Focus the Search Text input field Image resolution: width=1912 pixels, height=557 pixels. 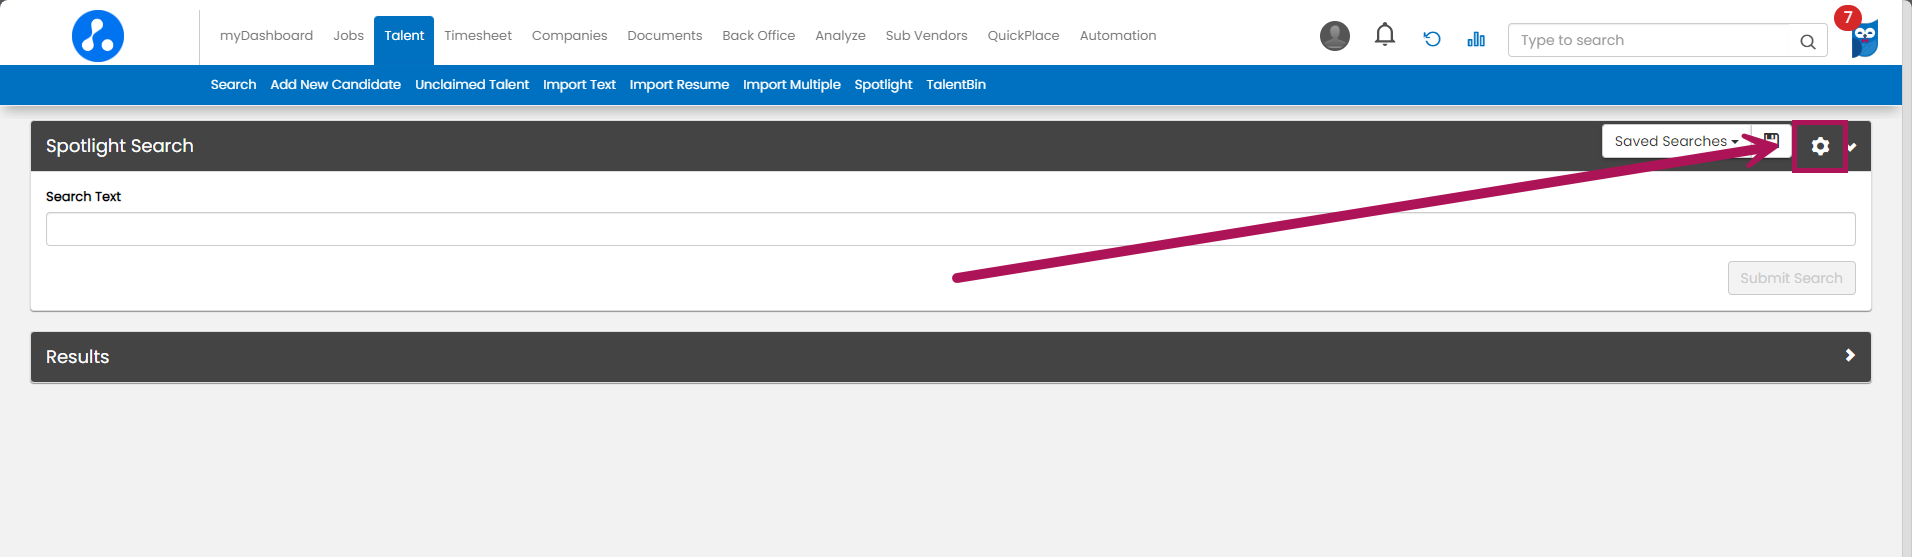point(950,229)
